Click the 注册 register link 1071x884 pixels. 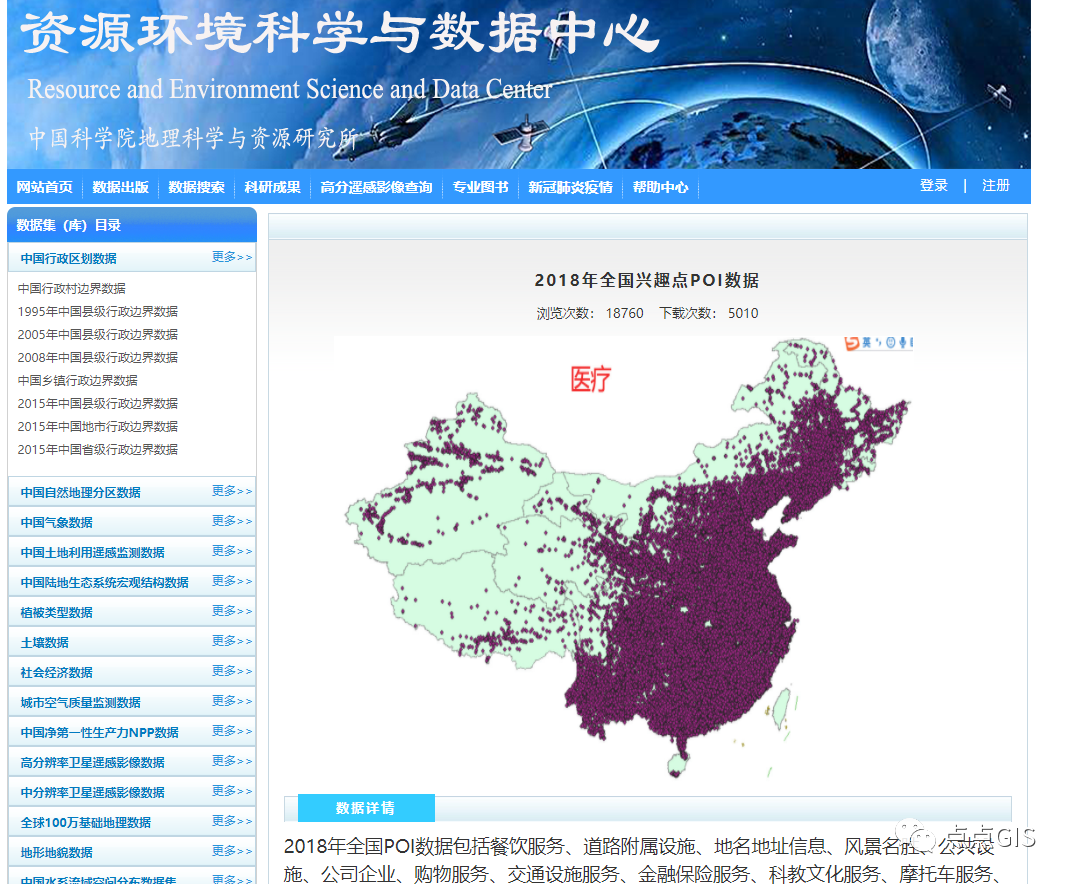[x=996, y=186]
